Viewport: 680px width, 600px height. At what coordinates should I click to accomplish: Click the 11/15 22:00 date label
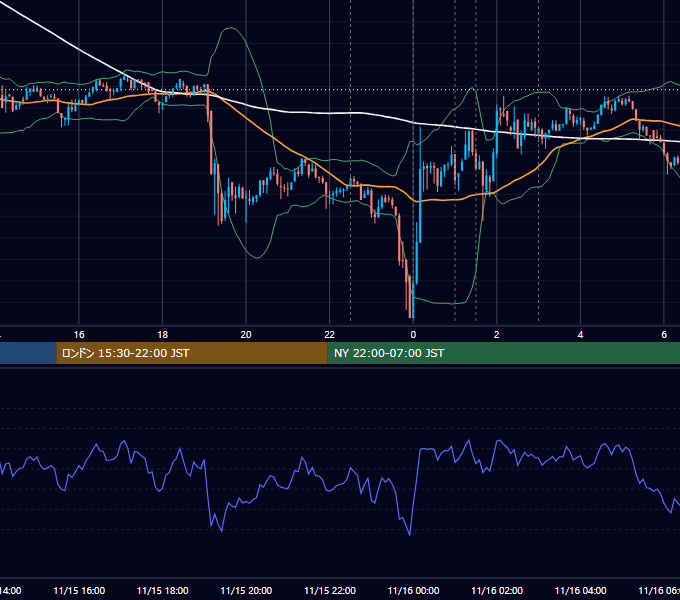tap(330, 590)
